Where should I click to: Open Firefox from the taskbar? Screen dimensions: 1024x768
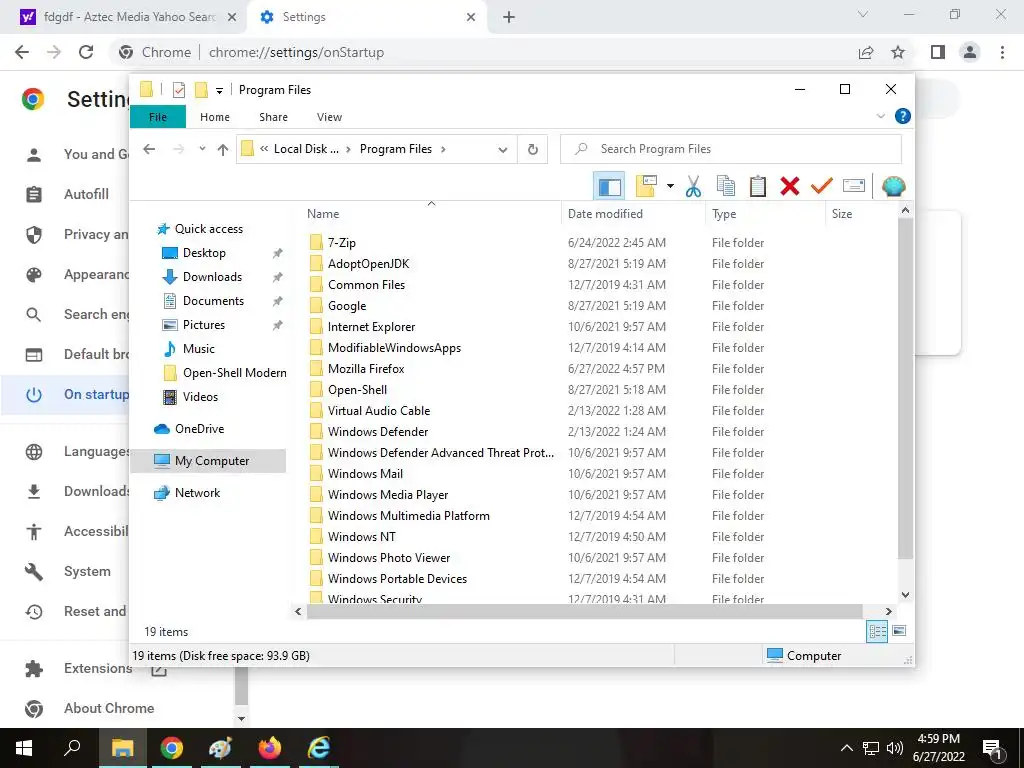268,748
